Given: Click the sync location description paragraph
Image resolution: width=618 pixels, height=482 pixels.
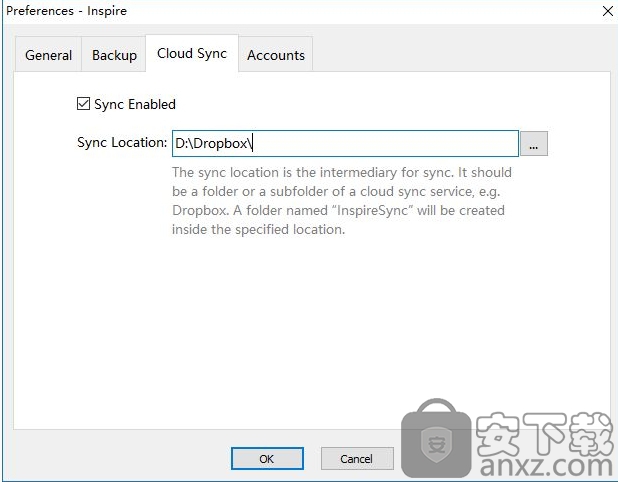Looking at the screenshot, I should click(x=342, y=201).
